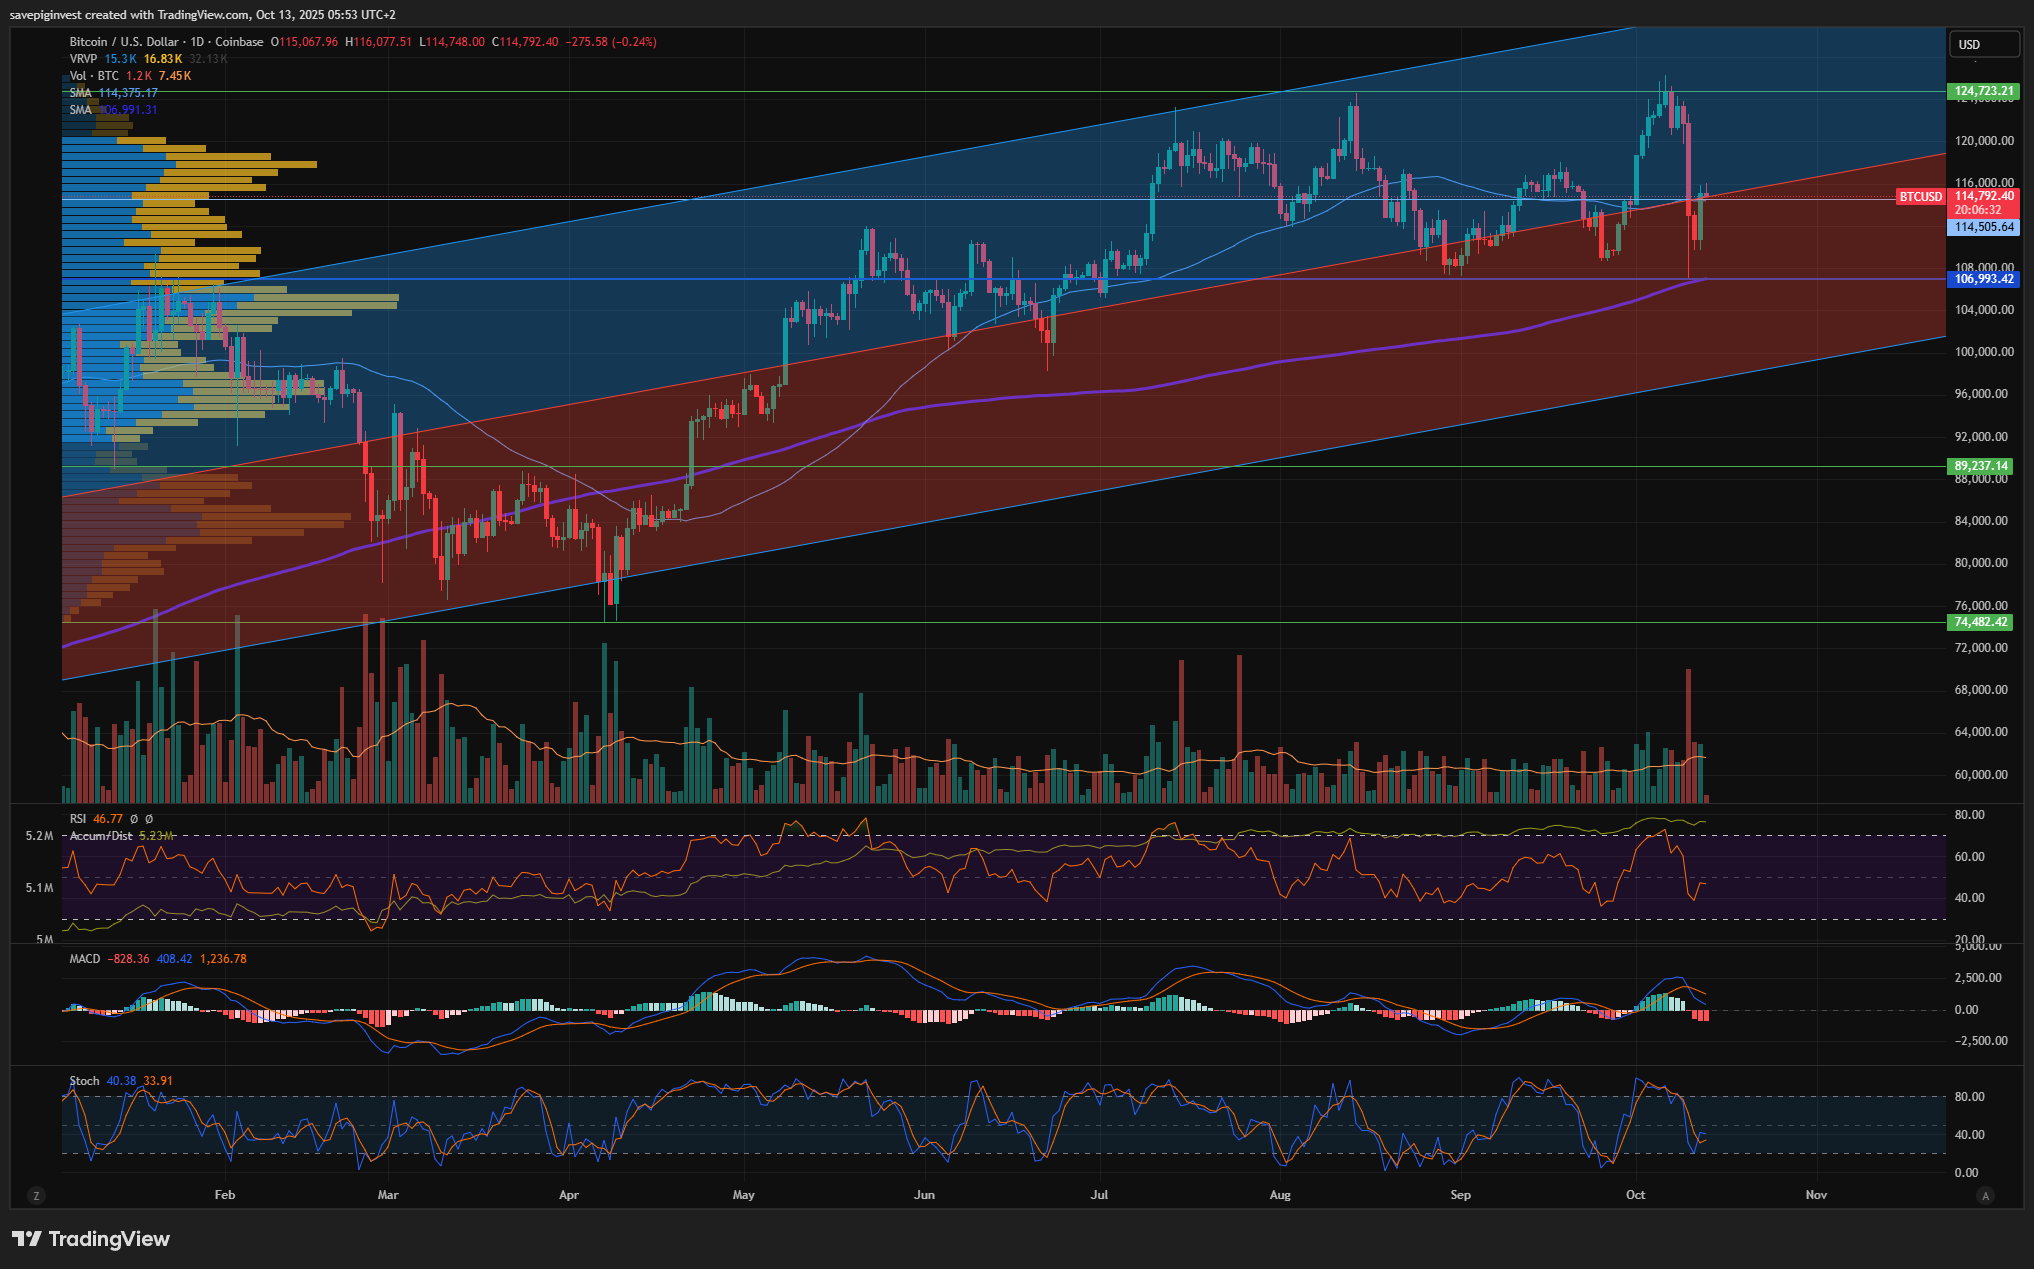The height and width of the screenshot is (1269, 2034).
Task: Click the light-blue 114,505.64 SMA label
Action: point(1983,227)
